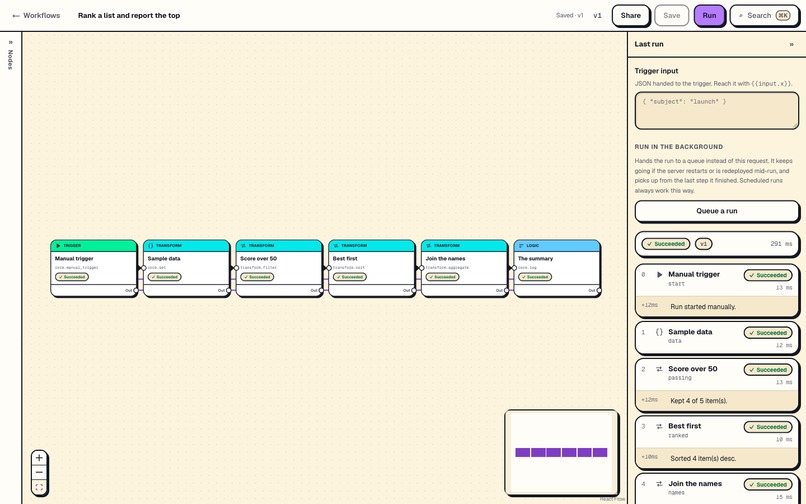Click the workflow title 'Rank a list and report the top'
The image size is (806, 504).
[x=129, y=15]
